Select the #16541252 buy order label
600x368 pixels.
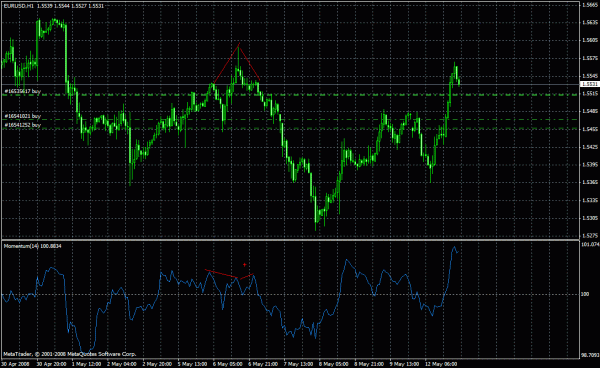[x=23, y=125]
